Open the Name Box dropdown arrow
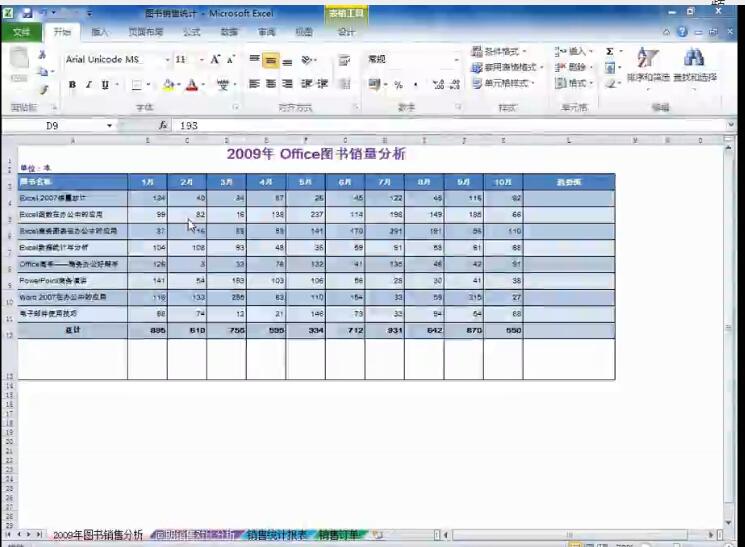Image resolution: width=745 pixels, height=547 pixels. pos(109,125)
